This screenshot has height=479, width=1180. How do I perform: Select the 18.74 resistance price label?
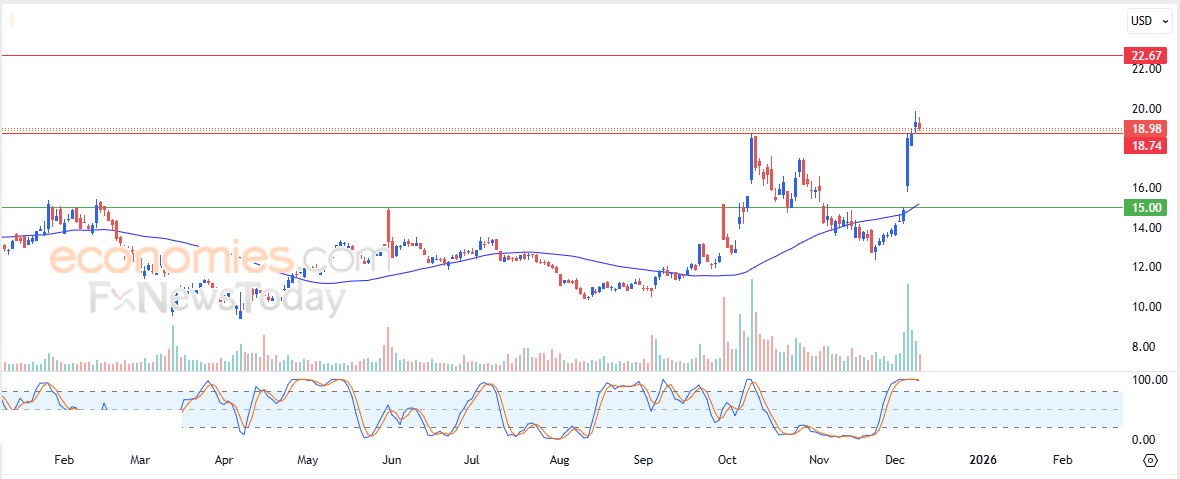coord(1145,144)
